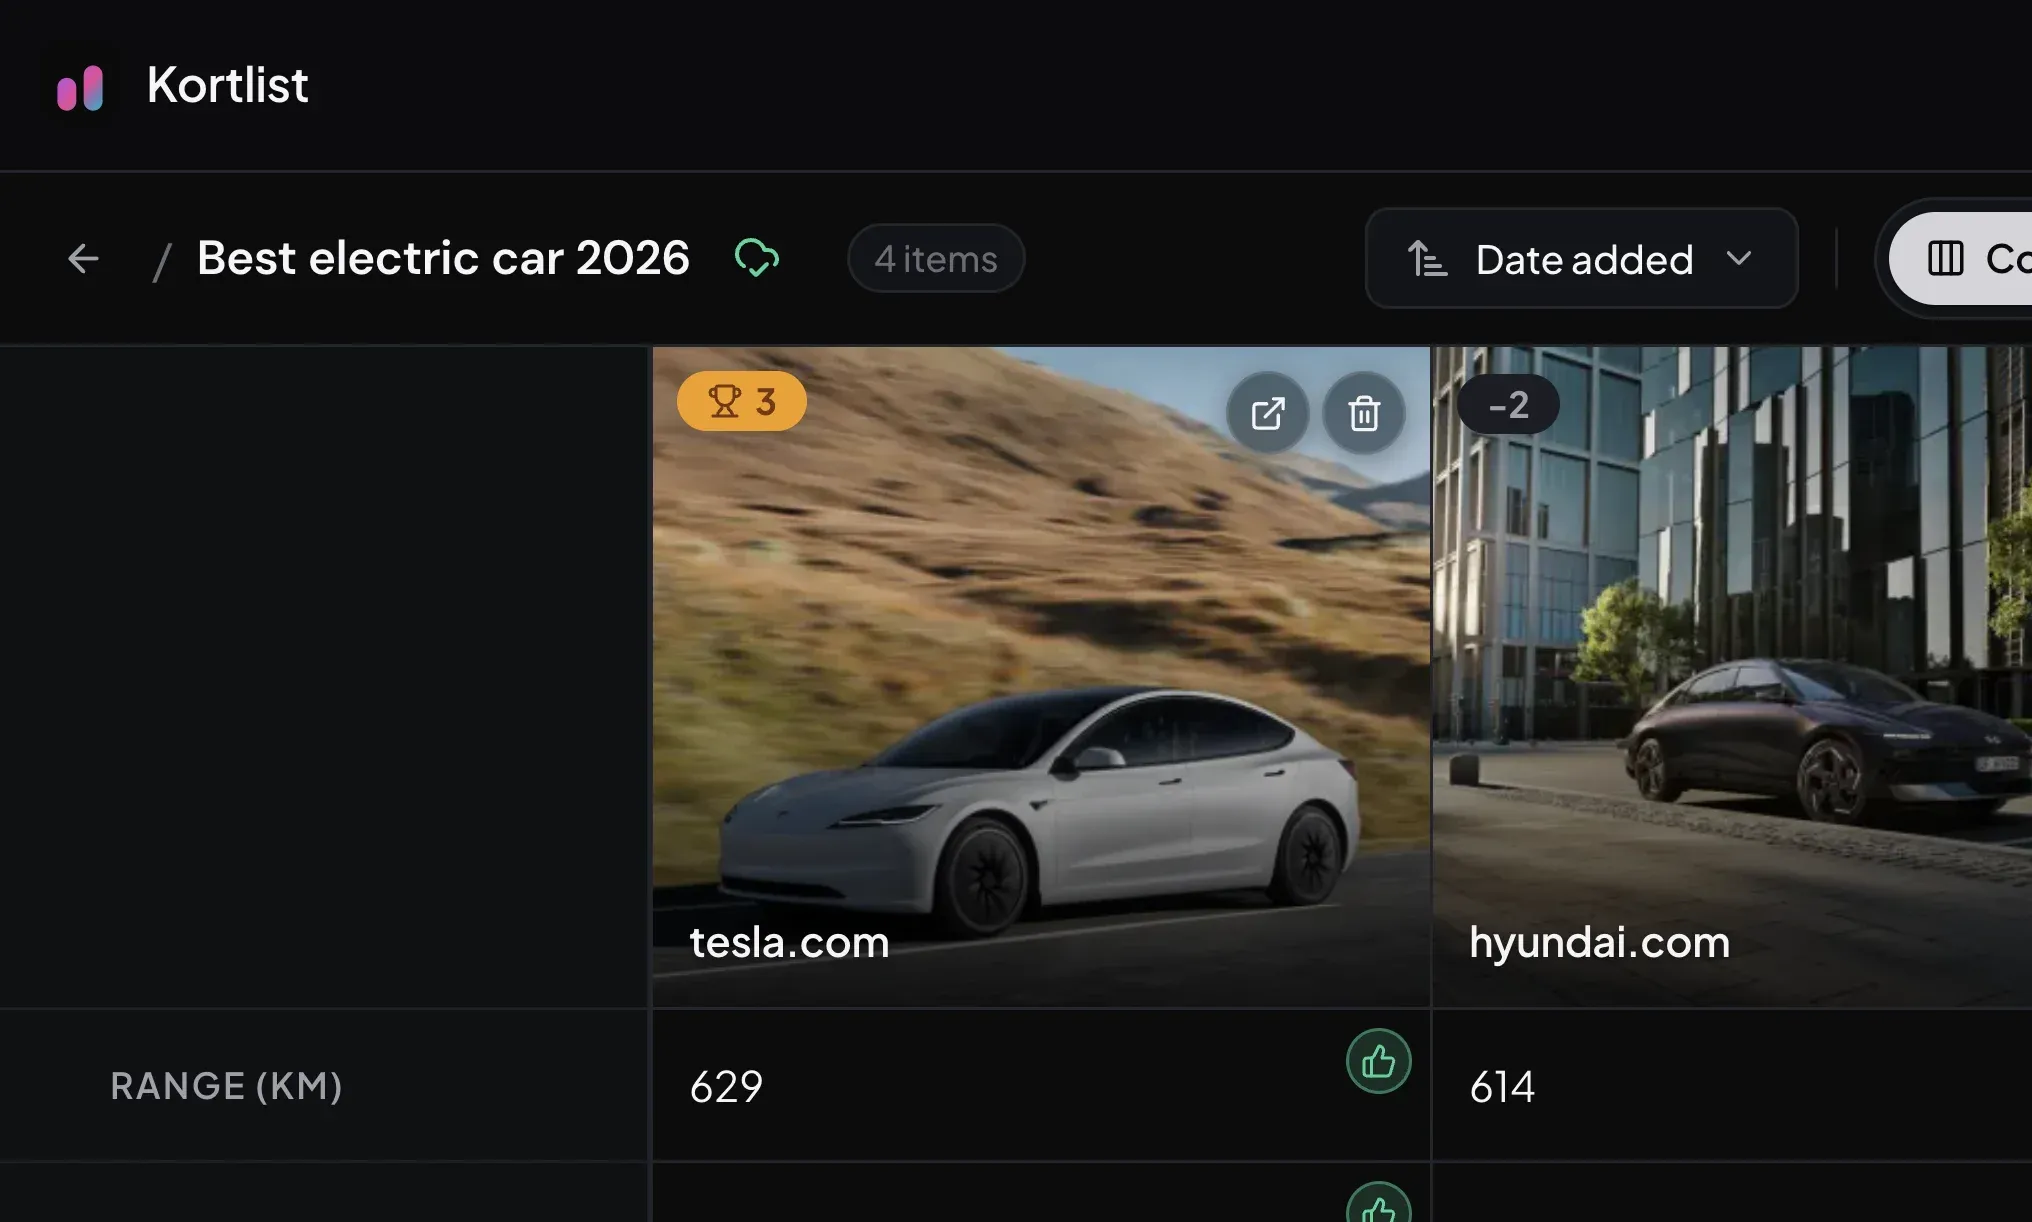This screenshot has width=2032, height=1222.
Task: Delete the tesla.com item with trash icon
Action: (1364, 413)
